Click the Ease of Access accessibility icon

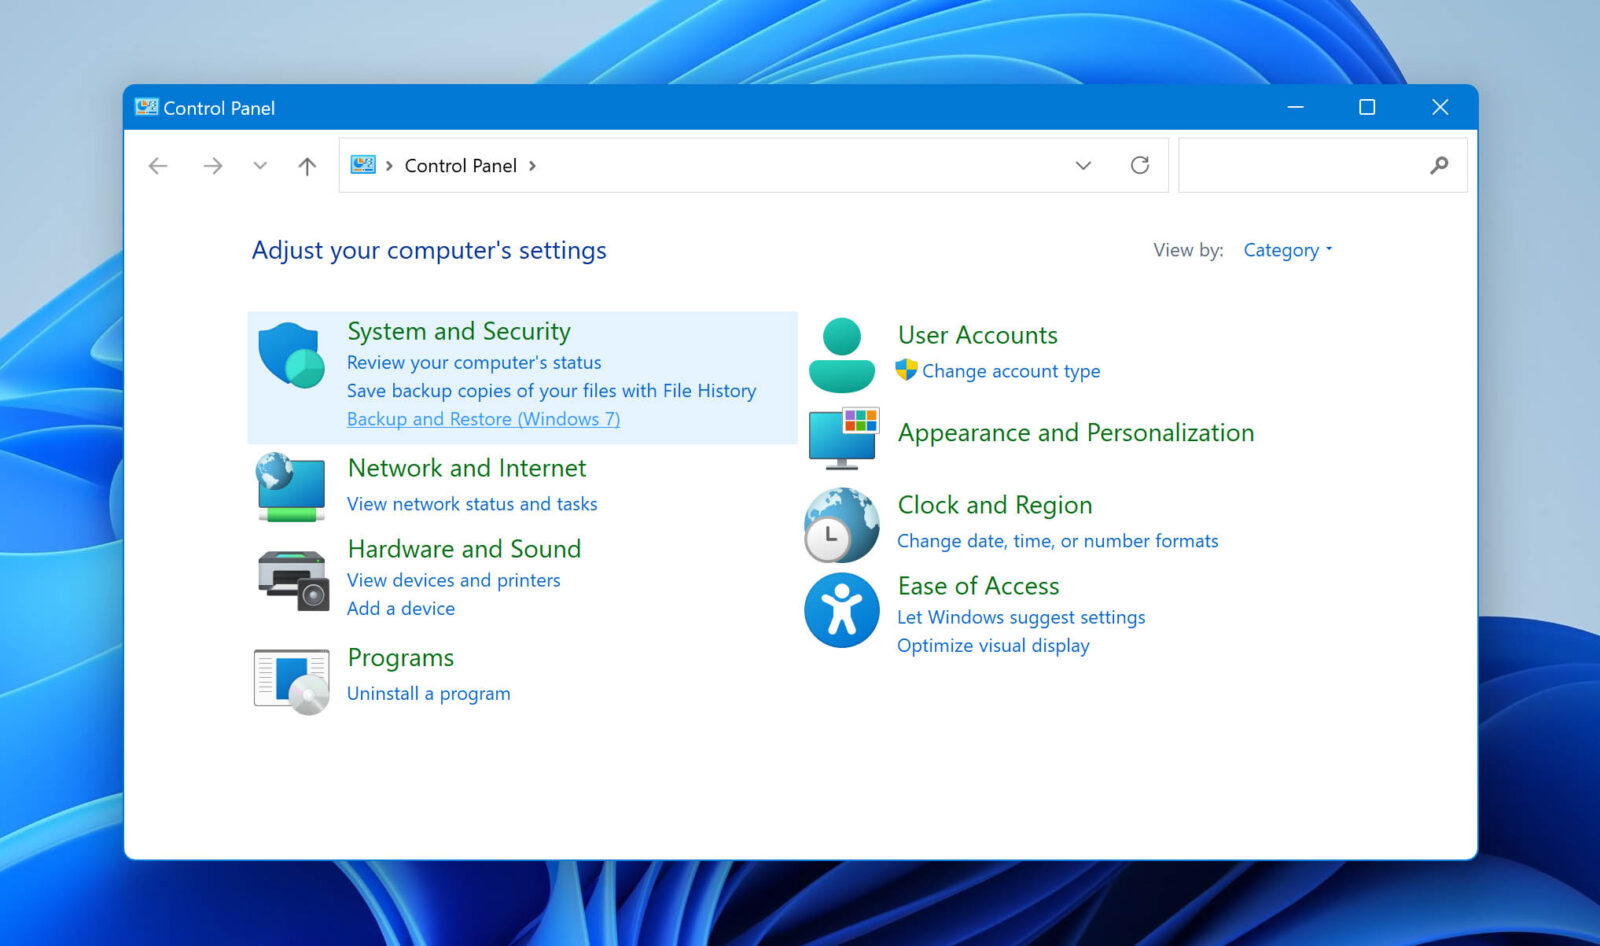pyautogui.click(x=841, y=611)
